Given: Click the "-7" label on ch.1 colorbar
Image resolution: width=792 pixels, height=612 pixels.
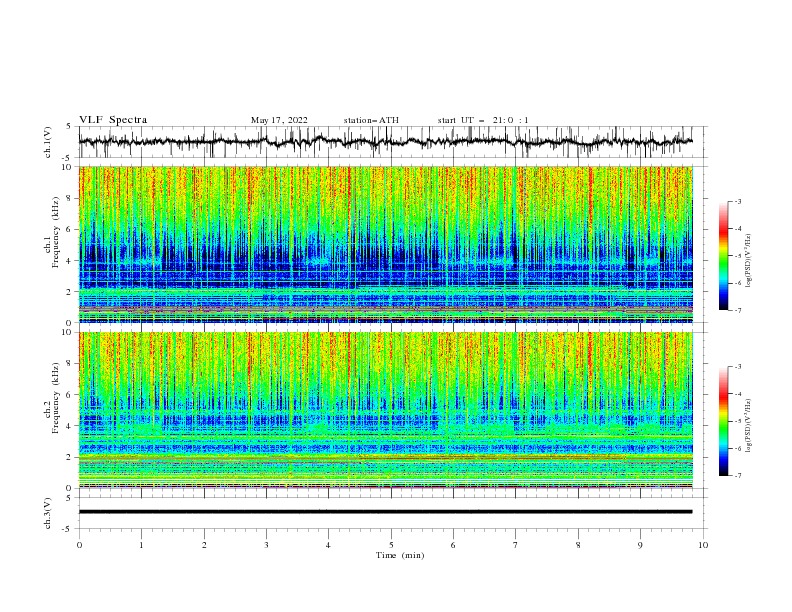Looking at the screenshot, I should click(x=738, y=310).
